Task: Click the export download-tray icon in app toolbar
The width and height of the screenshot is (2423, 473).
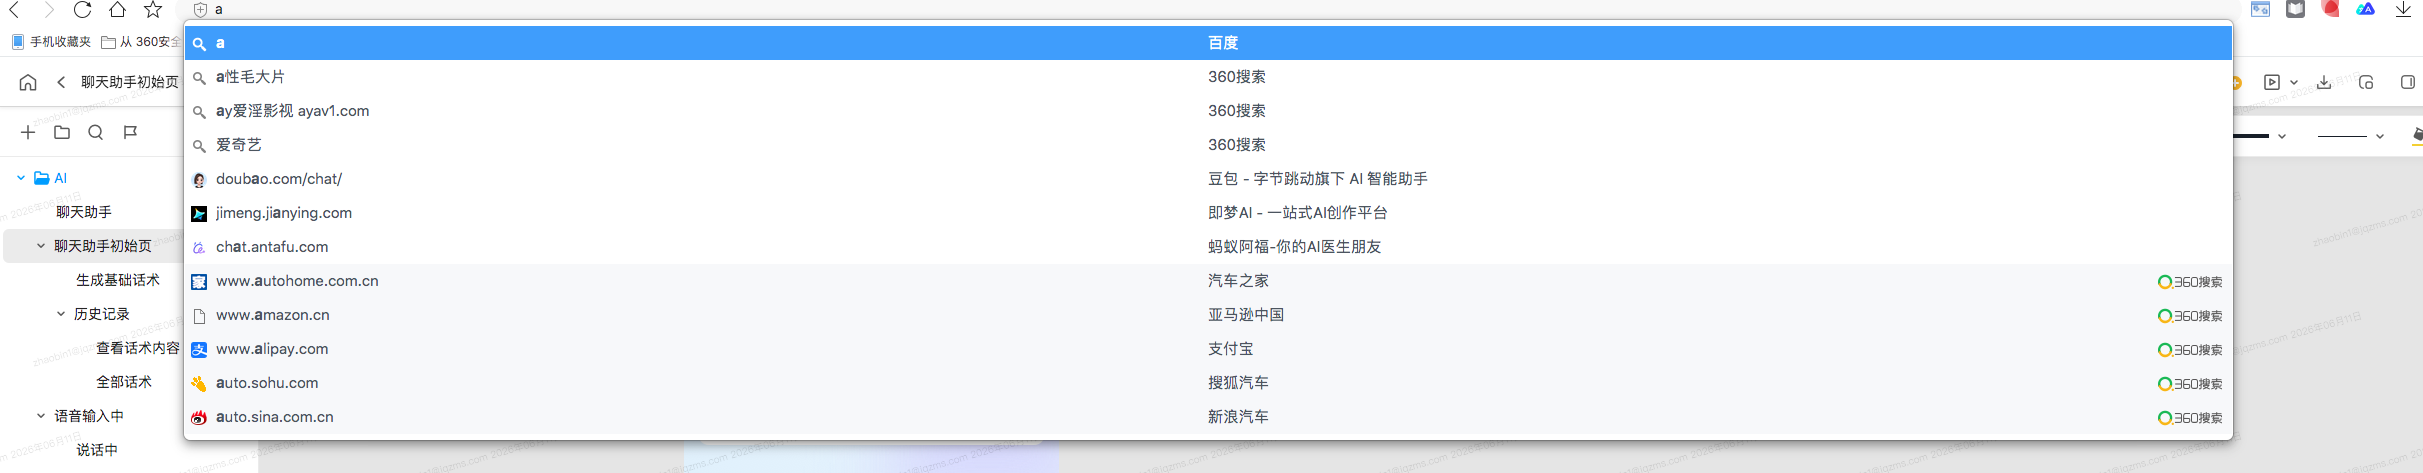Action: pos(2324,82)
